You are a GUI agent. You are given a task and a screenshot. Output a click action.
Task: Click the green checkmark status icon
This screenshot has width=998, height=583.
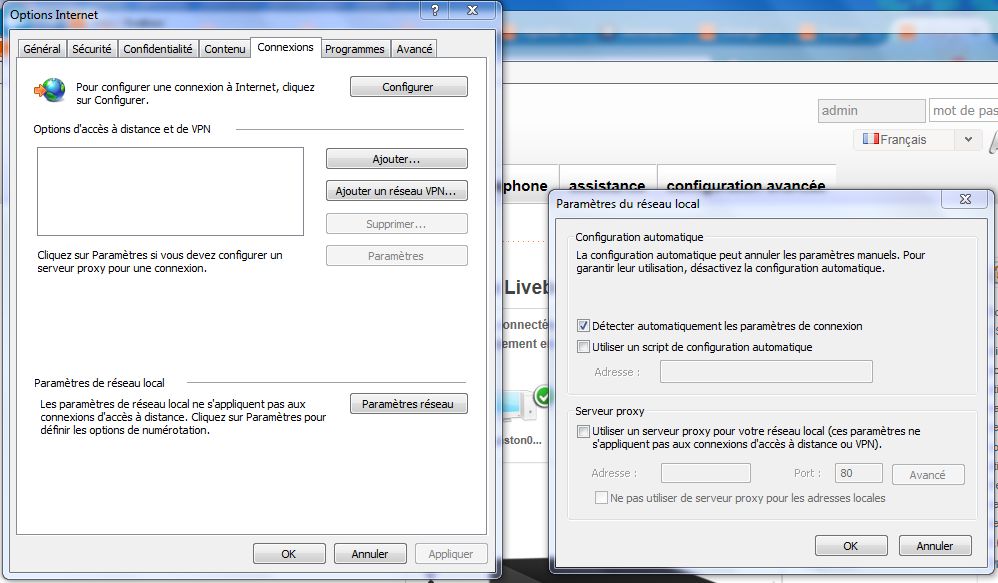point(543,396)
